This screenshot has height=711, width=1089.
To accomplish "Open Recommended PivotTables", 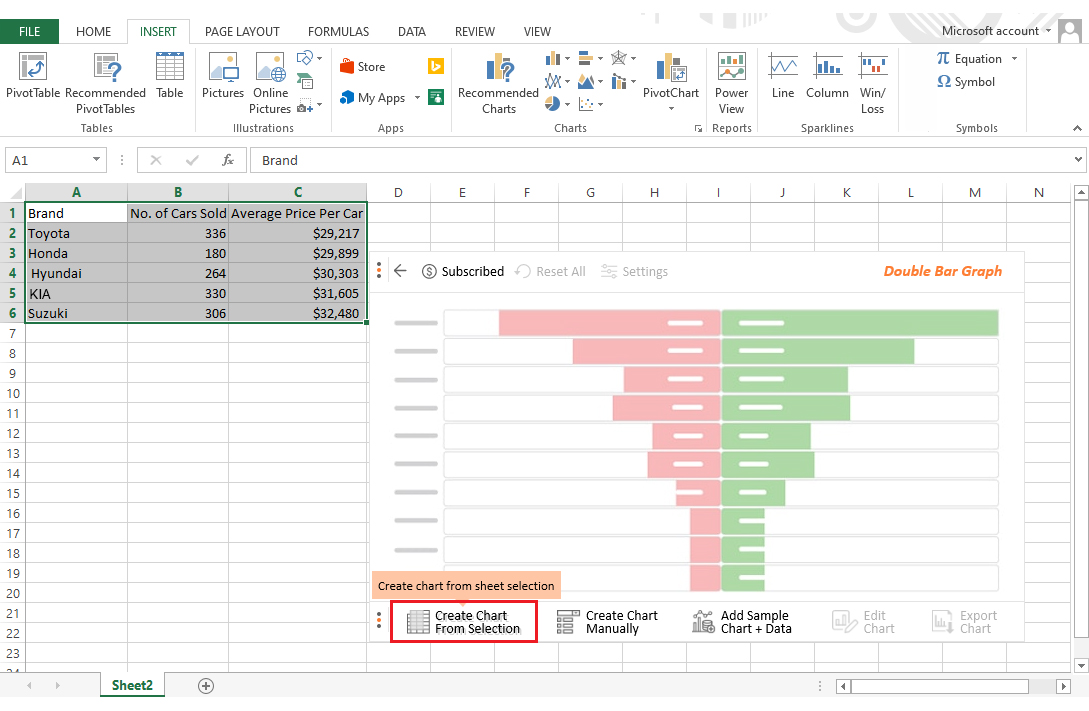I will click(x=106, y=83).
